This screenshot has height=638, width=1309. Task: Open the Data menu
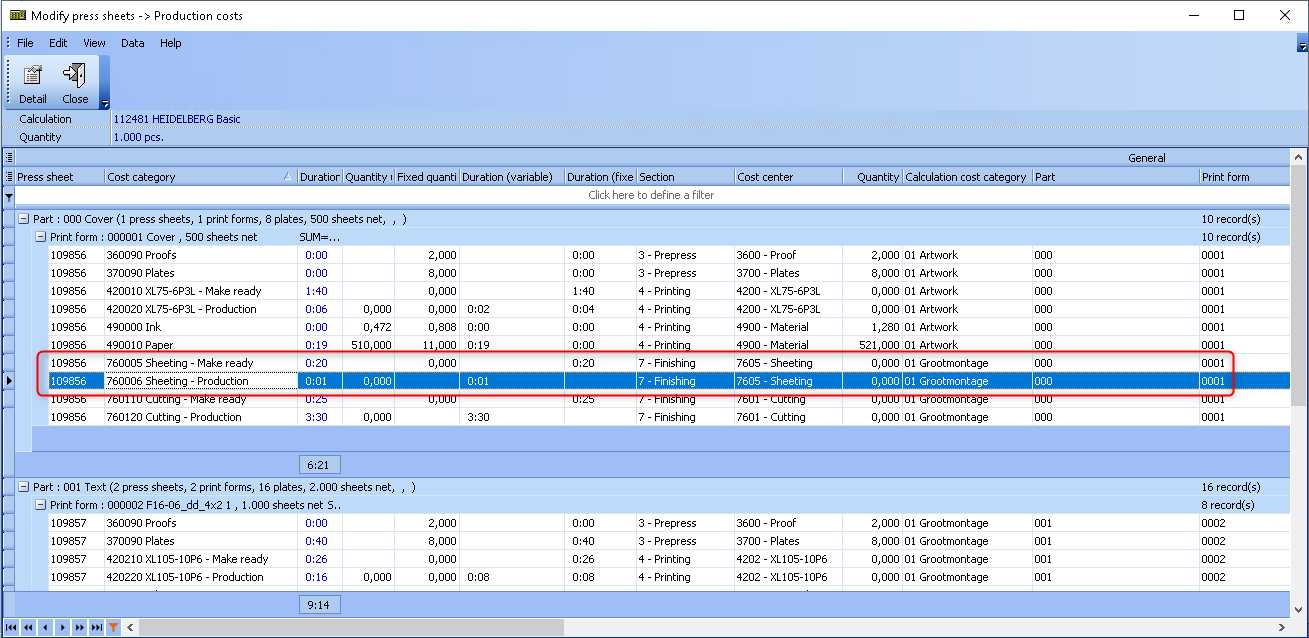point(133,43)
